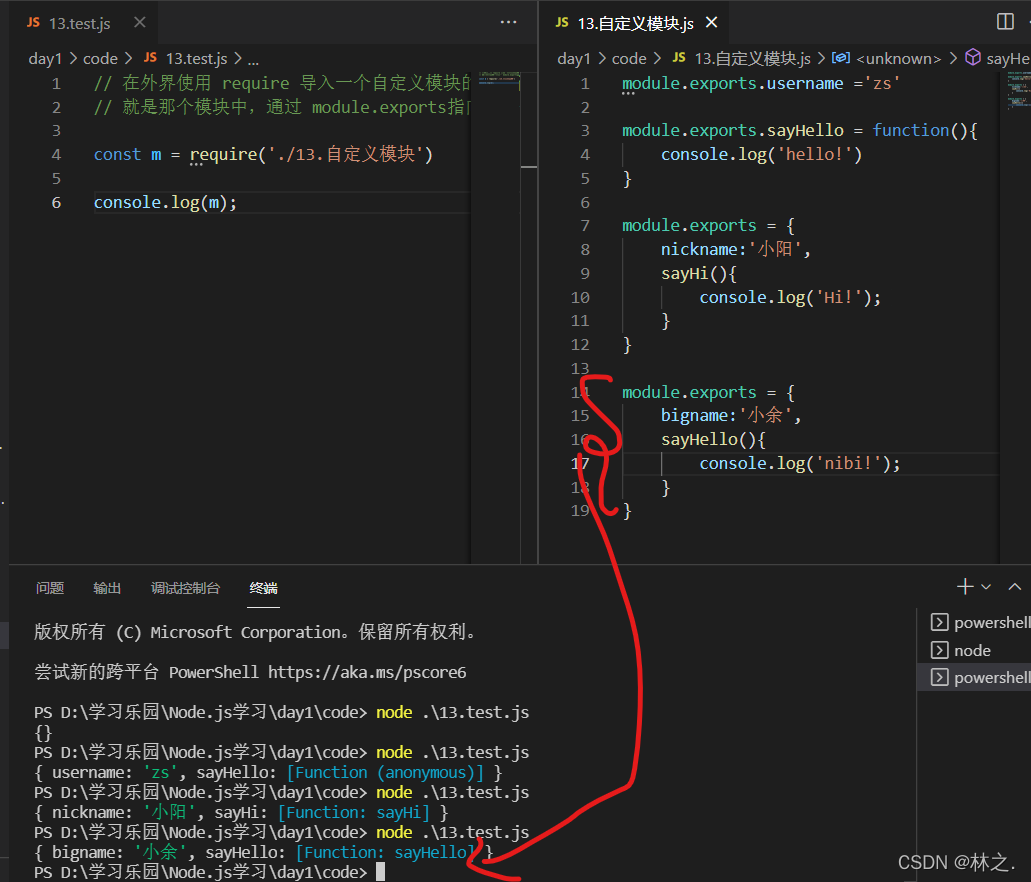Click the { nickname: '小阳' output line
The width and height of the screenshot is (1031, 882).
coord(241,812)
